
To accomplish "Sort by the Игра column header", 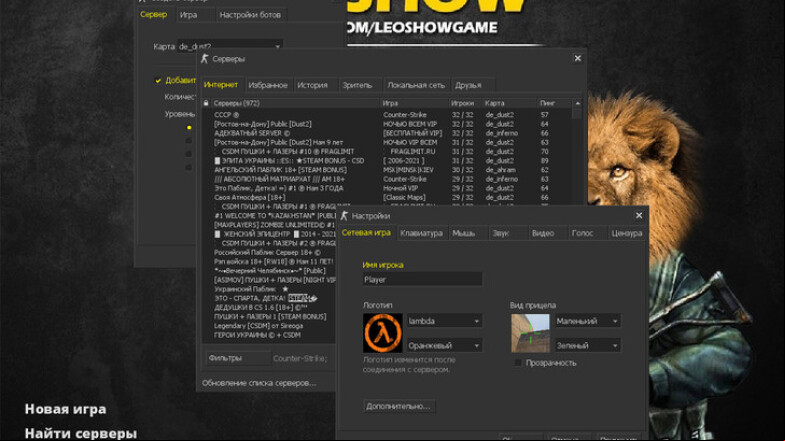I will coord(415,103).
